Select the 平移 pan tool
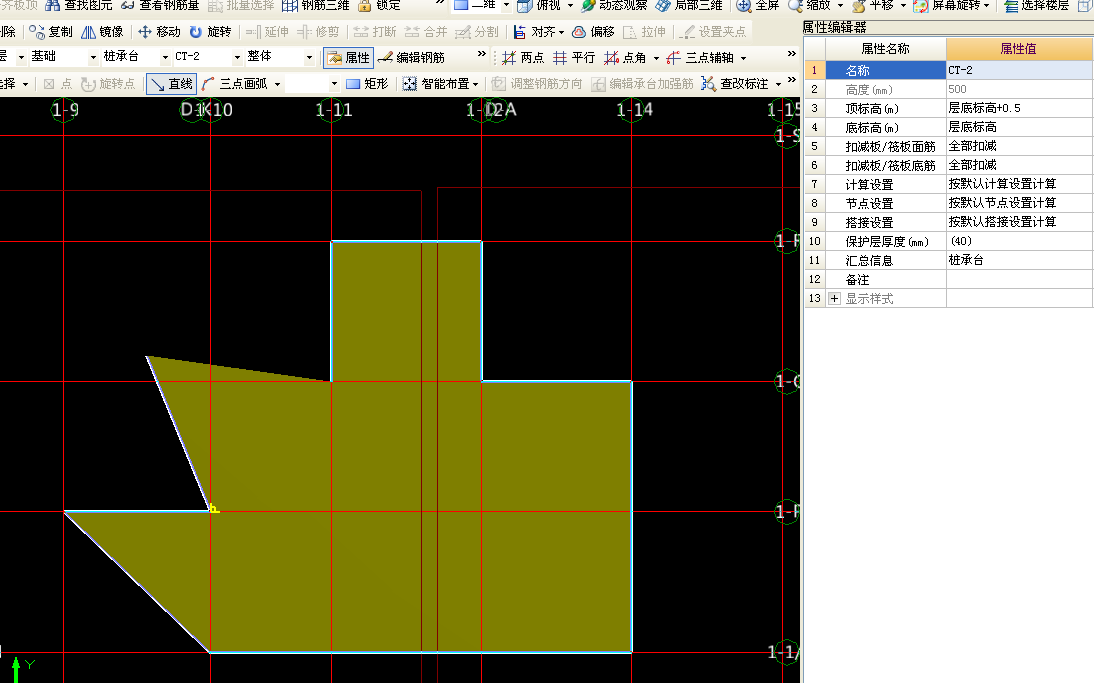 pos(873,6)
